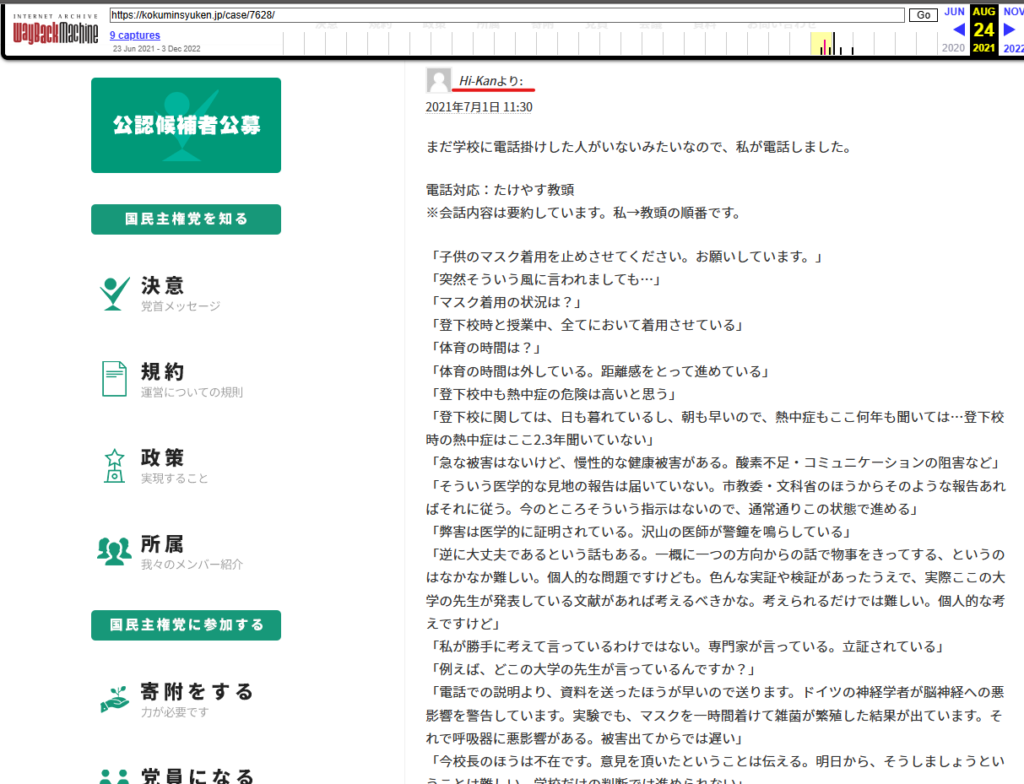Open the 政策 menu item text
This screenshot has width=1024, height=784.
163,458
